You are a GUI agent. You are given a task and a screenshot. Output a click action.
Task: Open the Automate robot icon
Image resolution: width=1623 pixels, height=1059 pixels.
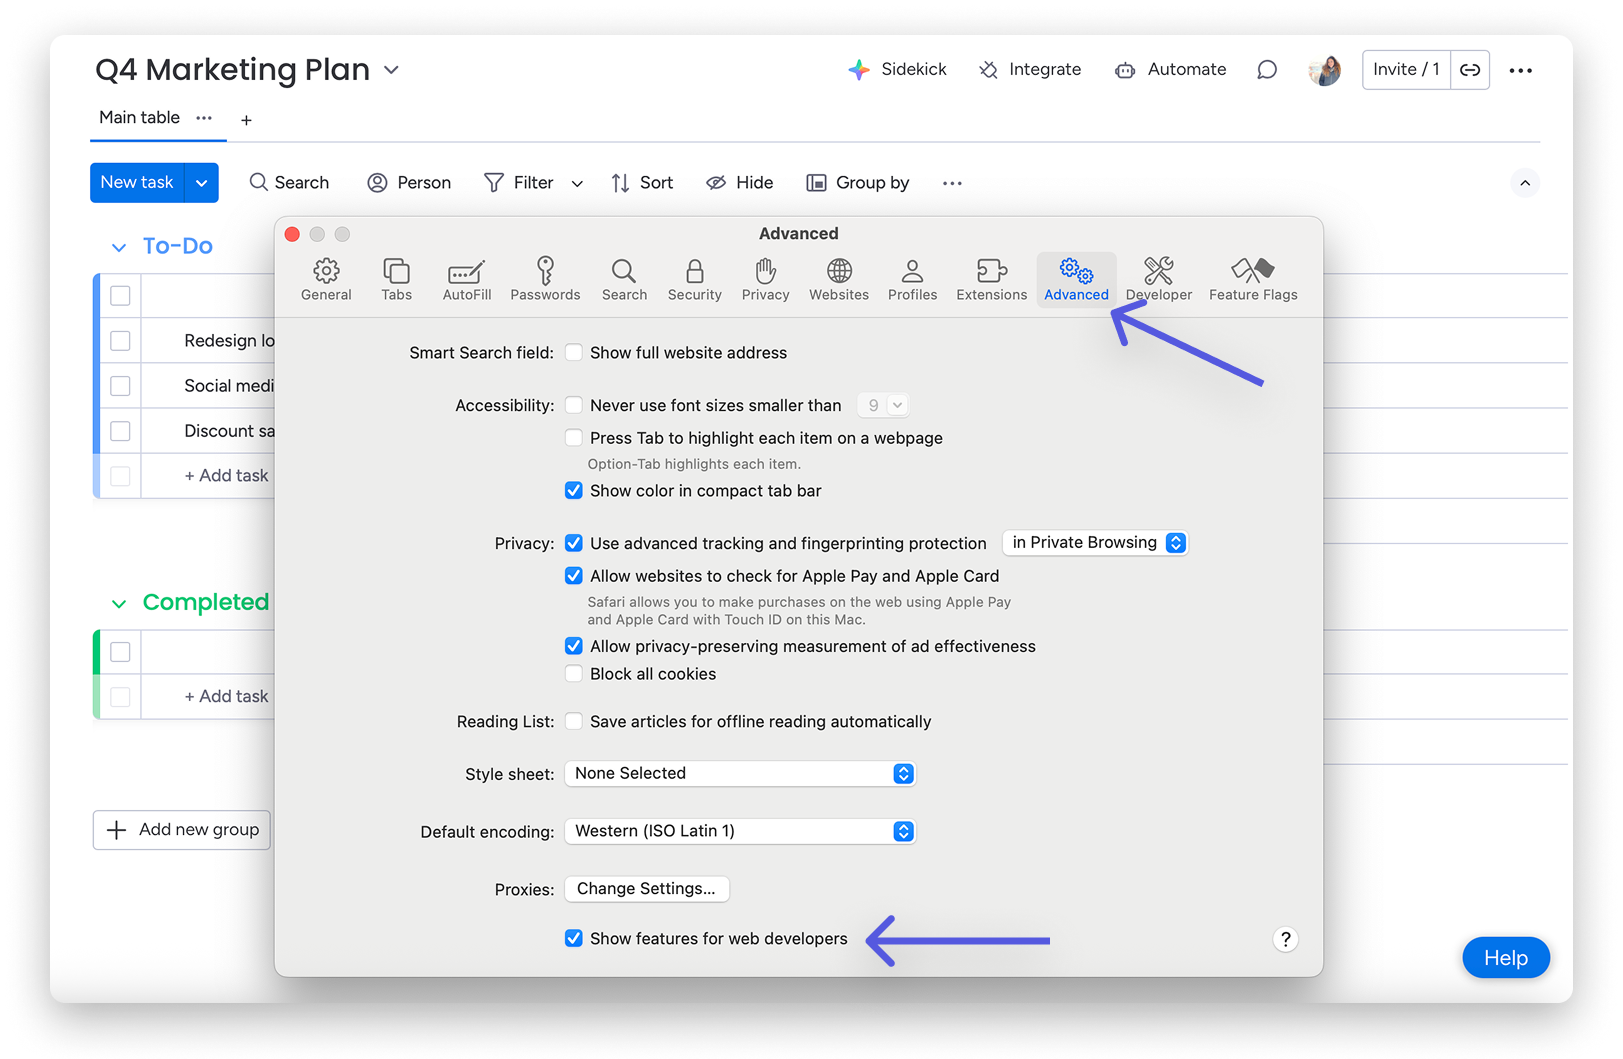[1125, 70]
